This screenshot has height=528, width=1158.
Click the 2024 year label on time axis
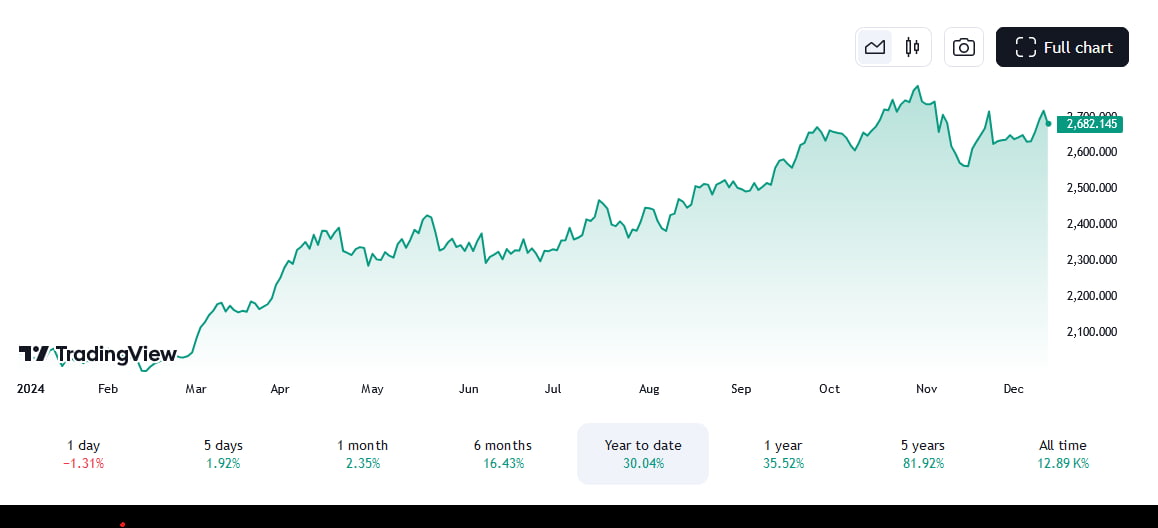pos(31,389)
